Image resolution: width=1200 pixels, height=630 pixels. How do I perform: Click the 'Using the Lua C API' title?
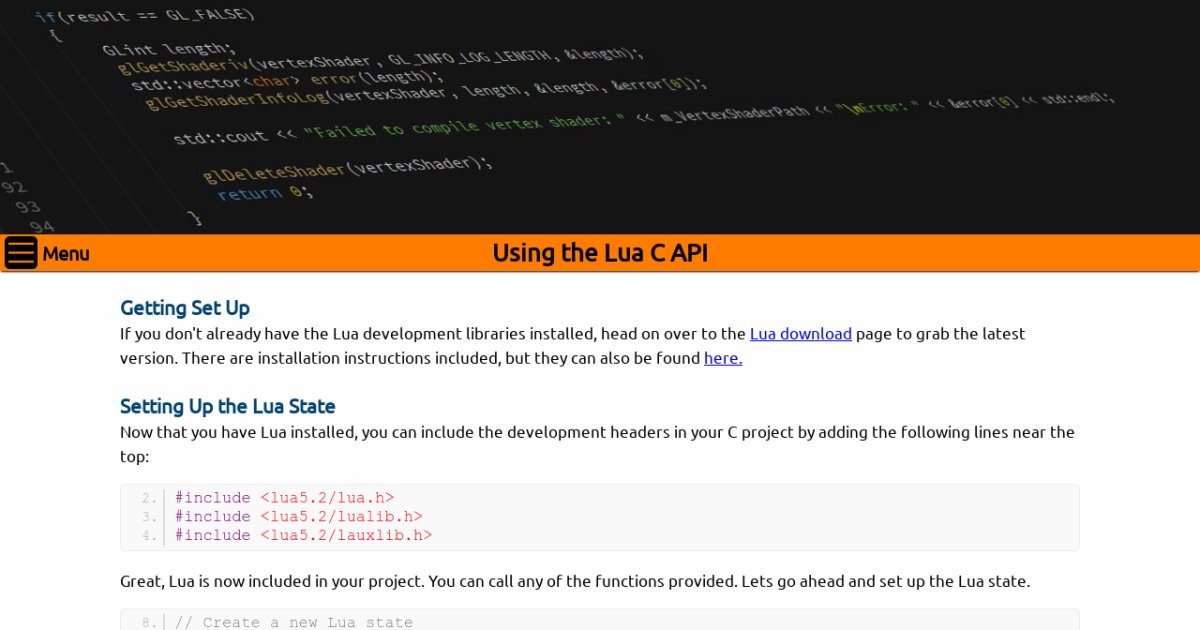[x=600, y=253]
